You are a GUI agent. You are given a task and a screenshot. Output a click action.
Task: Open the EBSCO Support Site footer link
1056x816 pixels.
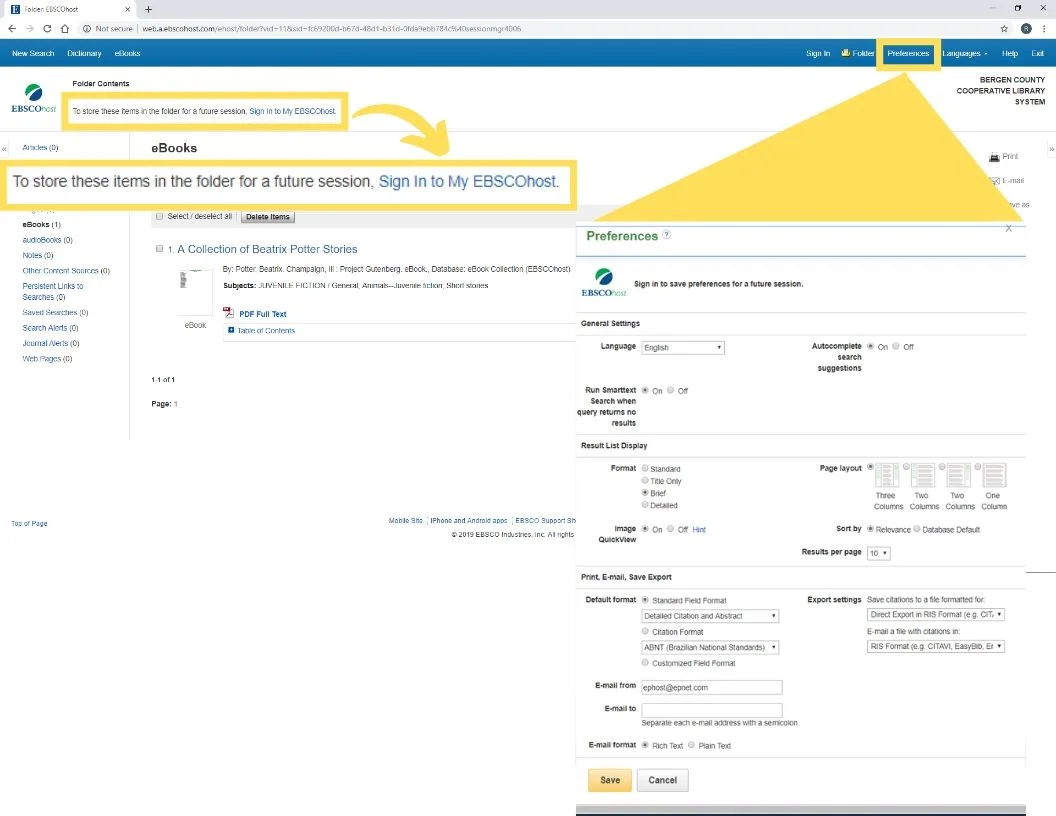546,520
